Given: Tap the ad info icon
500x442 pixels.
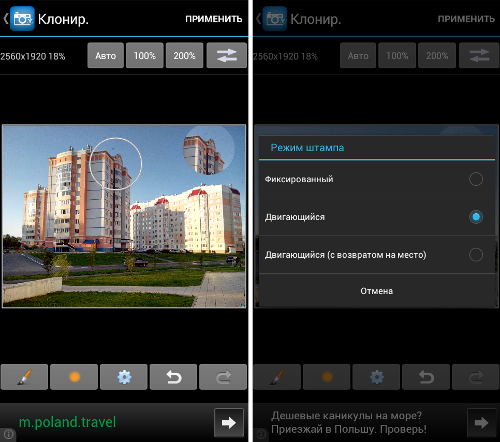Looking at the screenshot, I should tap(8, 434).
